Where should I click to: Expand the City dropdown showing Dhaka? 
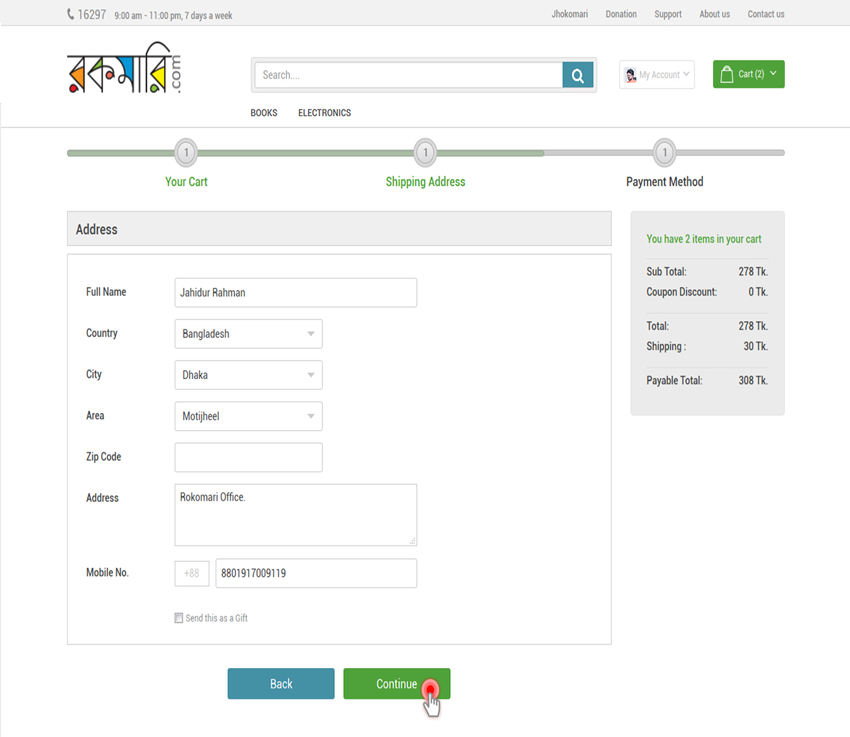pyautogui.click(x=248, y=375)
